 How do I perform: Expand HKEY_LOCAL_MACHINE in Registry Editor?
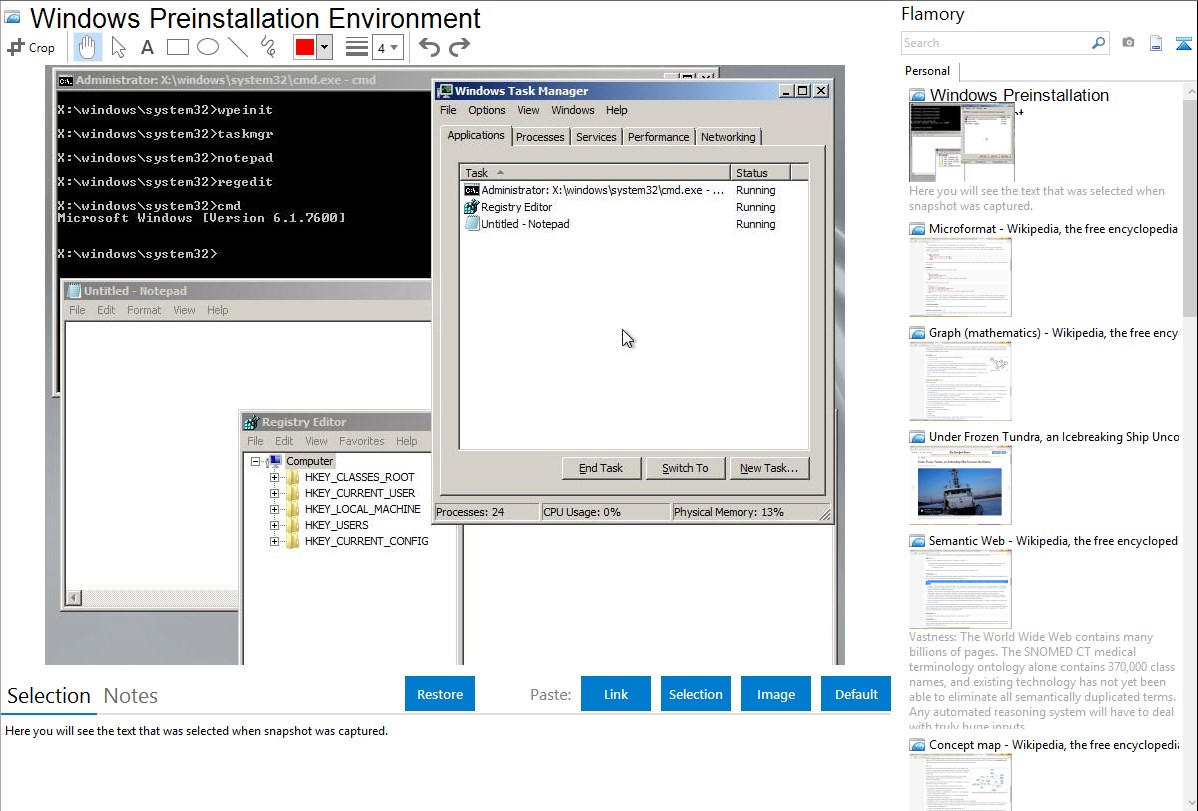(x=274, y=509)
